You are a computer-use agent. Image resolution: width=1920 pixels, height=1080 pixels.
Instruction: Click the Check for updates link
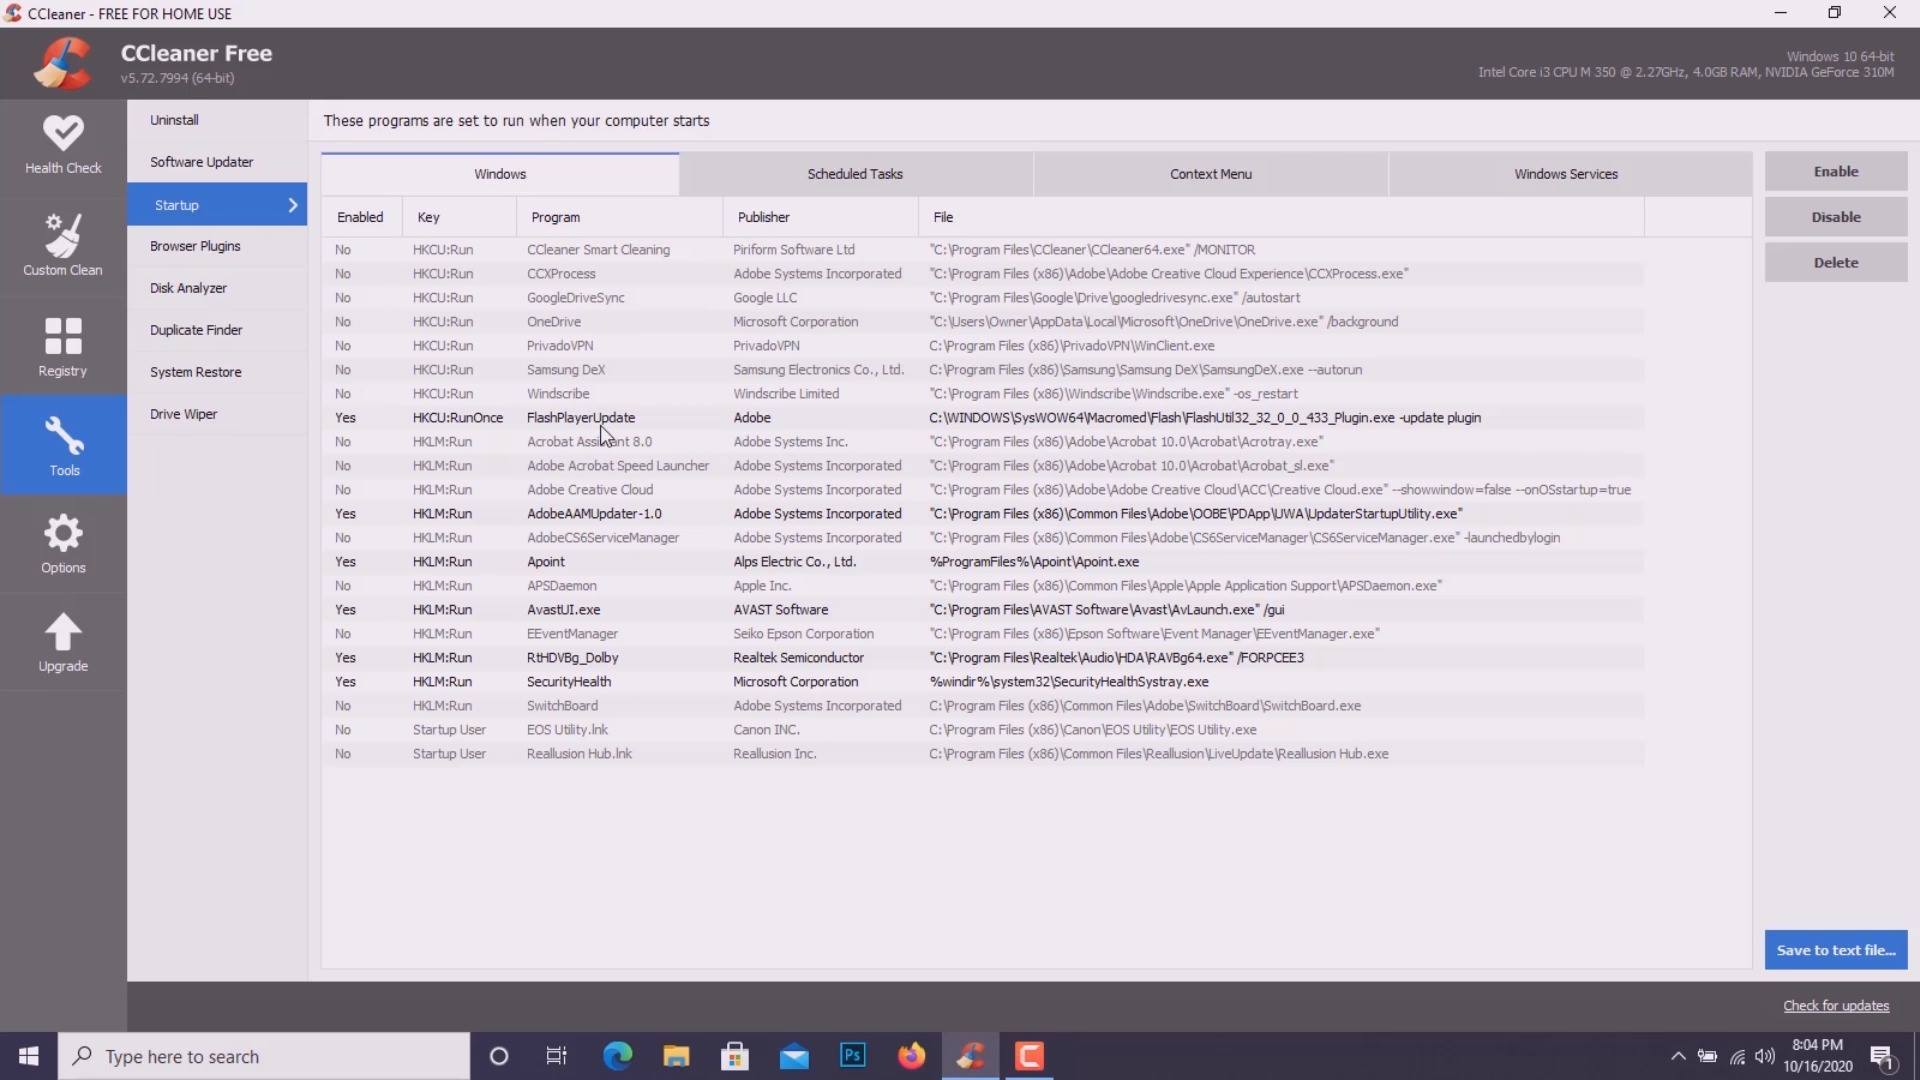coord(1836,1006)
